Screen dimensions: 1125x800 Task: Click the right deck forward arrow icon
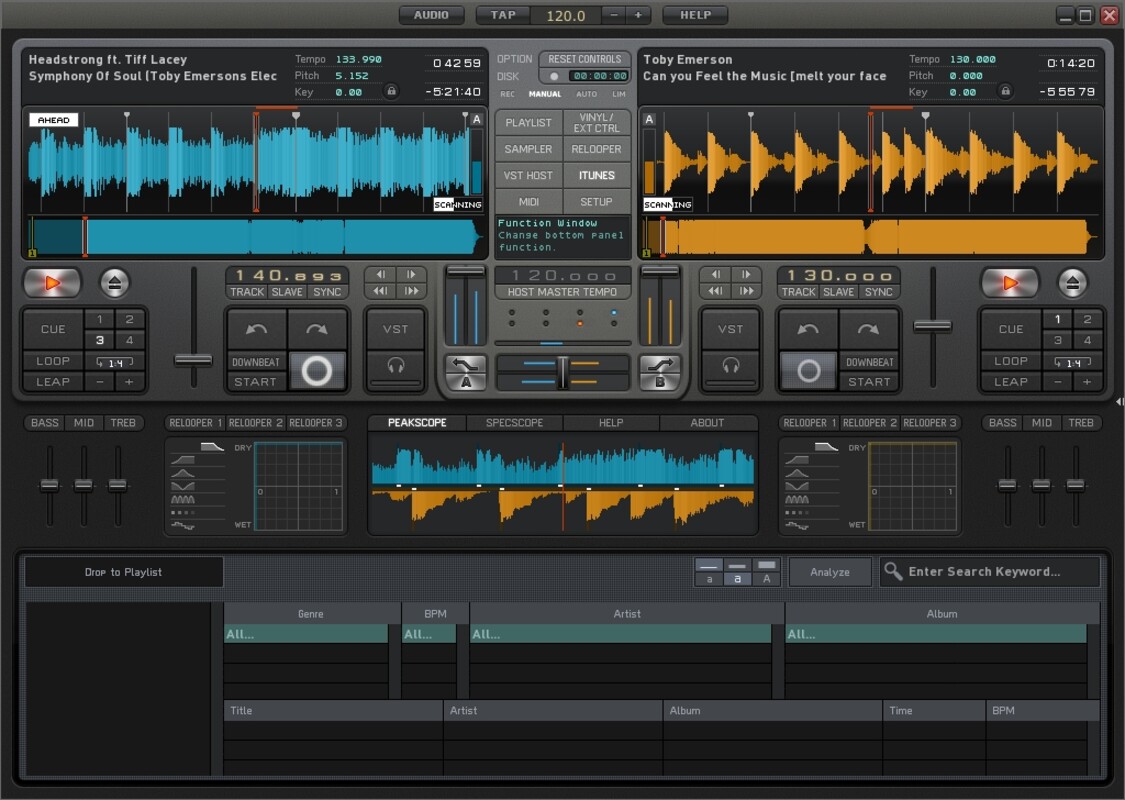(868, 329)
